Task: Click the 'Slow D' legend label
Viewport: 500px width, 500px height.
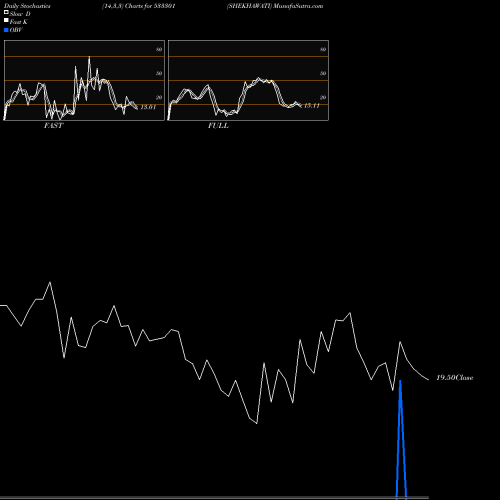Action: 20,14
